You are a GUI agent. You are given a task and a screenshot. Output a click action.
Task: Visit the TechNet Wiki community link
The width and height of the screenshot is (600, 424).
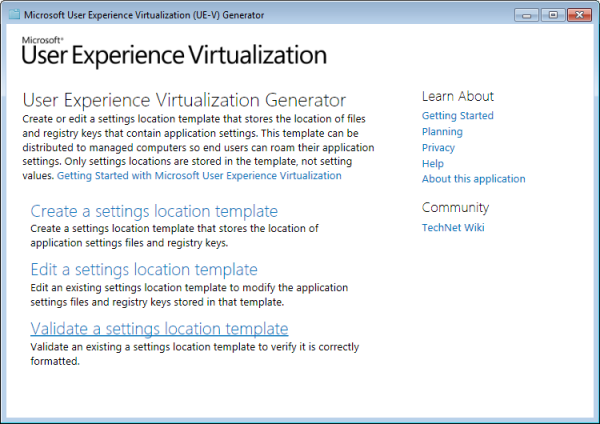(x=453, y=227)
